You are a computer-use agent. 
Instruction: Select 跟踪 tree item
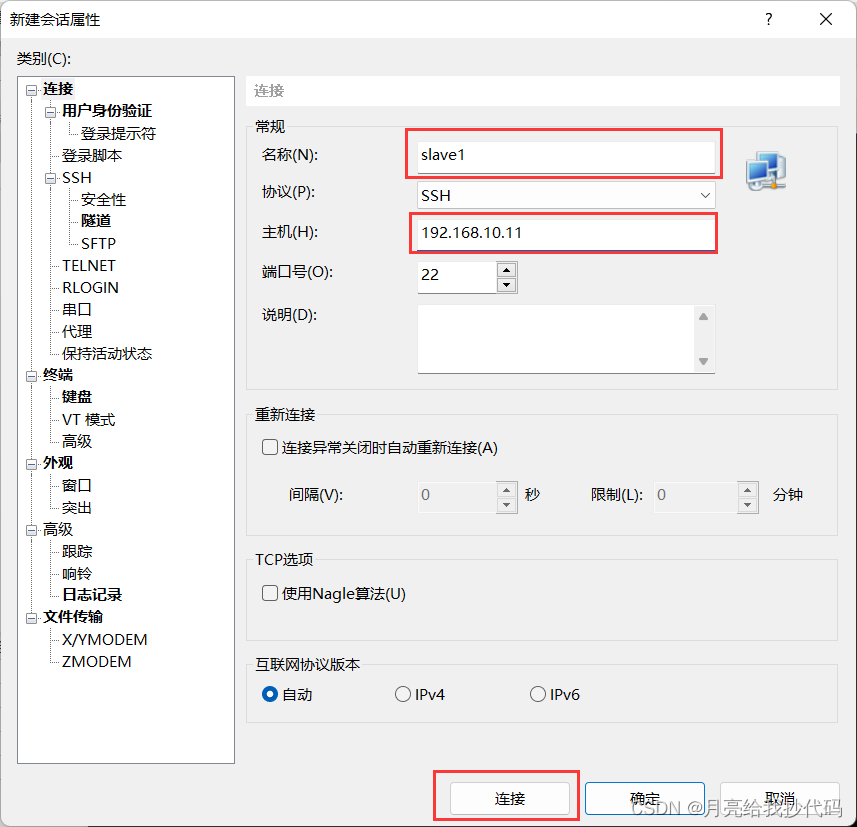pyautogui.click(x=77, y=552)
